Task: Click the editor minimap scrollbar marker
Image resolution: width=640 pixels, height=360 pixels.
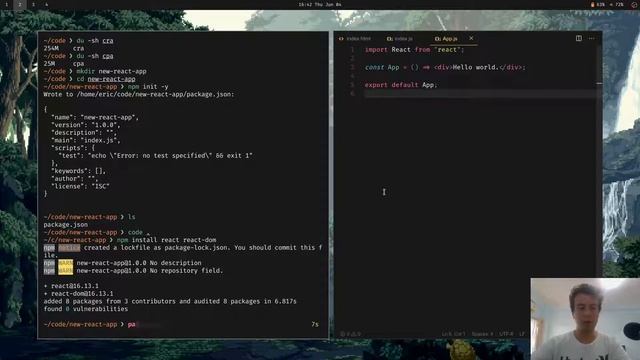Action: point(599,83)
